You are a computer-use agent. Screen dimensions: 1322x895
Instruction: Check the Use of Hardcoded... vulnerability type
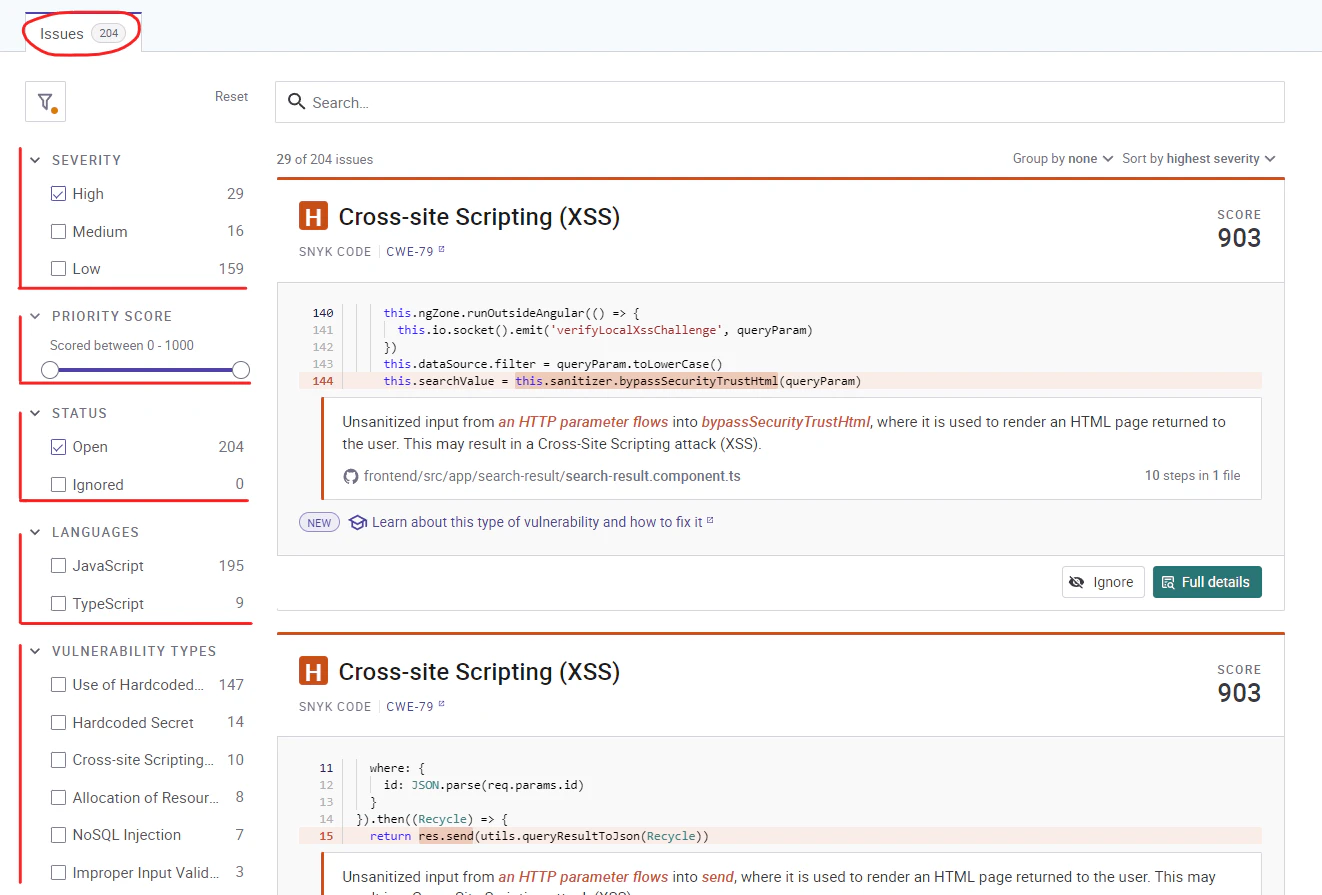tap(58, 685)
